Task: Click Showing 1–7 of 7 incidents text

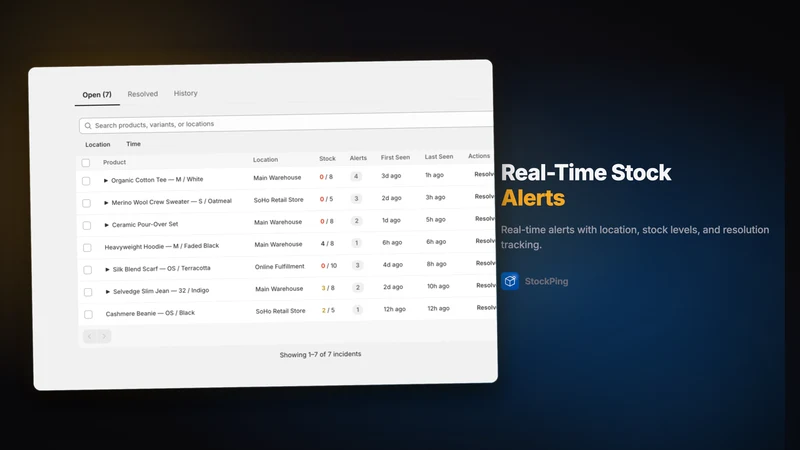Action: pyautogui.click(x=320, y=354)
